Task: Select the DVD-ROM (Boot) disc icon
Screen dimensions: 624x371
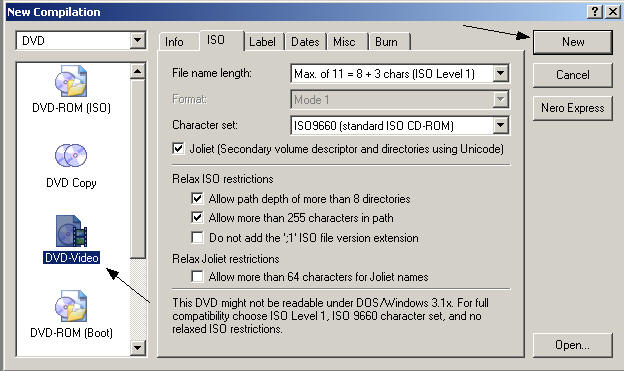Action: [x=71, y=306]
